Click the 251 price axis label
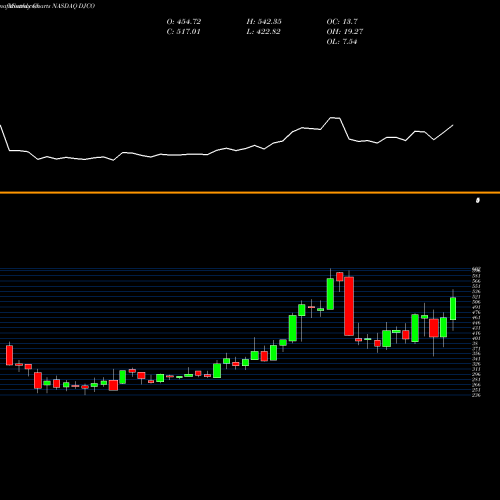500x500 pixels. [x=477, y=390]
